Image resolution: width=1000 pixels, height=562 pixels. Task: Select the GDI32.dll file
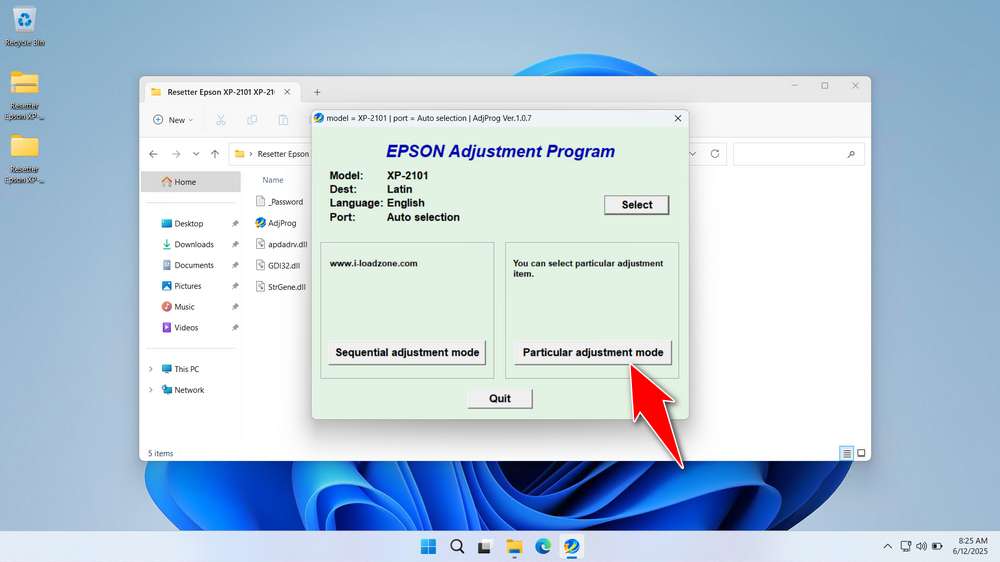pos(278,265)
